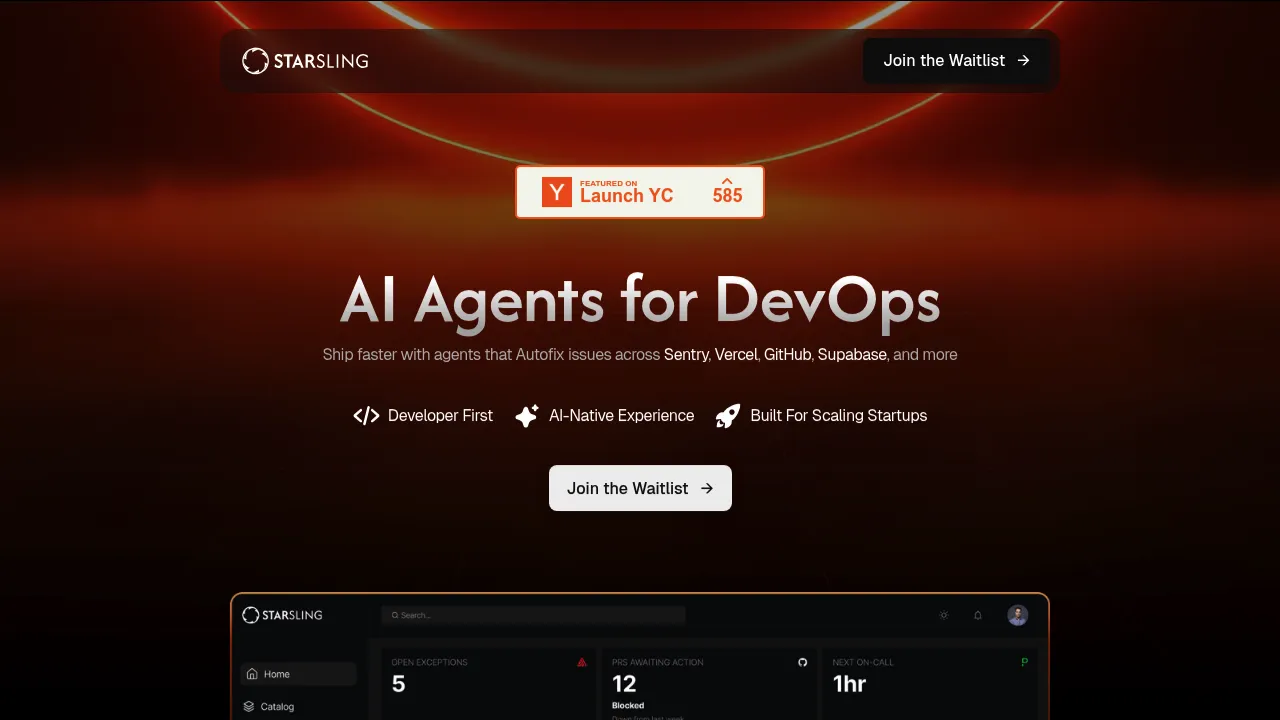The width and height of the screenshot is (1280, 720).
Task: Click the Next On-Call value 1hr
Action: coord(849,684)
